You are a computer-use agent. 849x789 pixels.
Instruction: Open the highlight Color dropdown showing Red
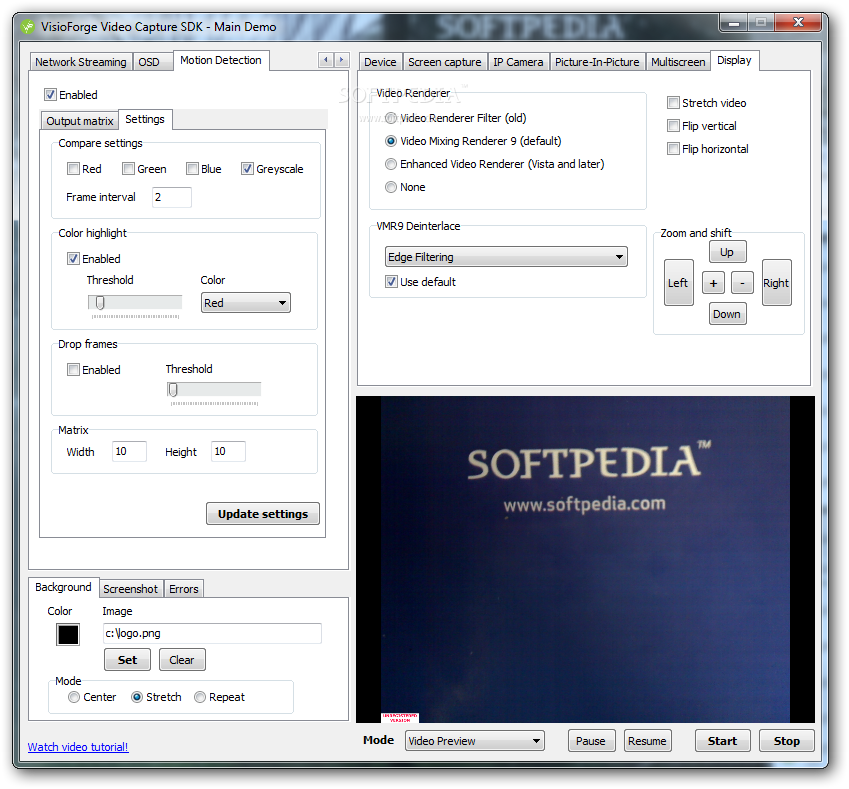coord(245,303)
